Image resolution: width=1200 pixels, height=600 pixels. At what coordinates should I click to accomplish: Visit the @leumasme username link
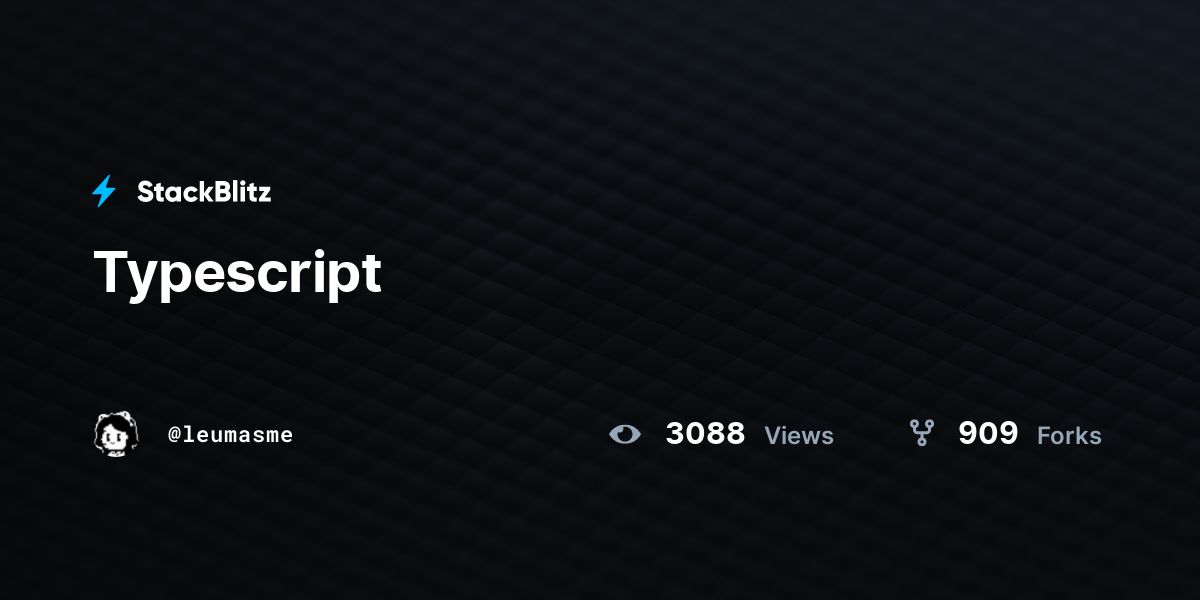[x=230, y=435]
